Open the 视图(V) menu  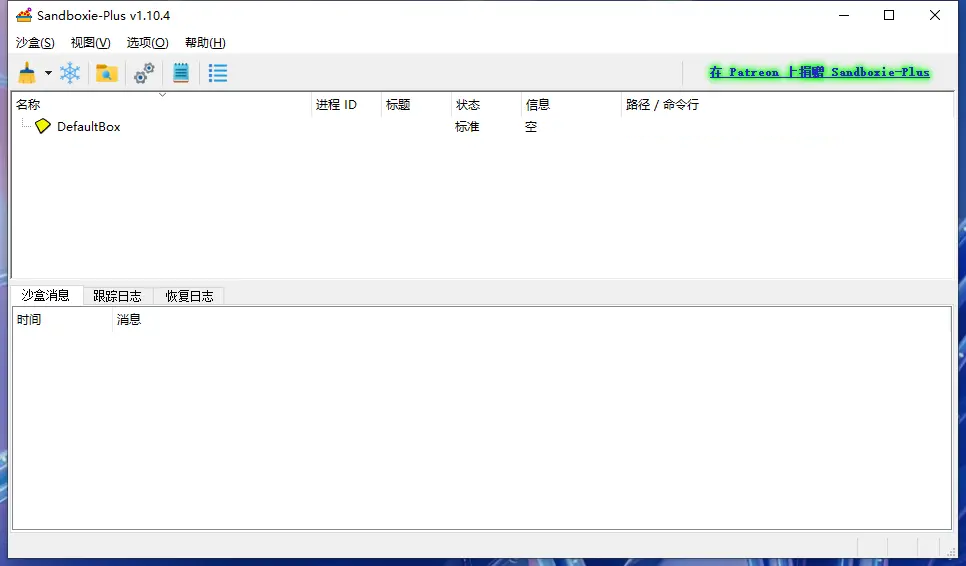click(91, 42)
